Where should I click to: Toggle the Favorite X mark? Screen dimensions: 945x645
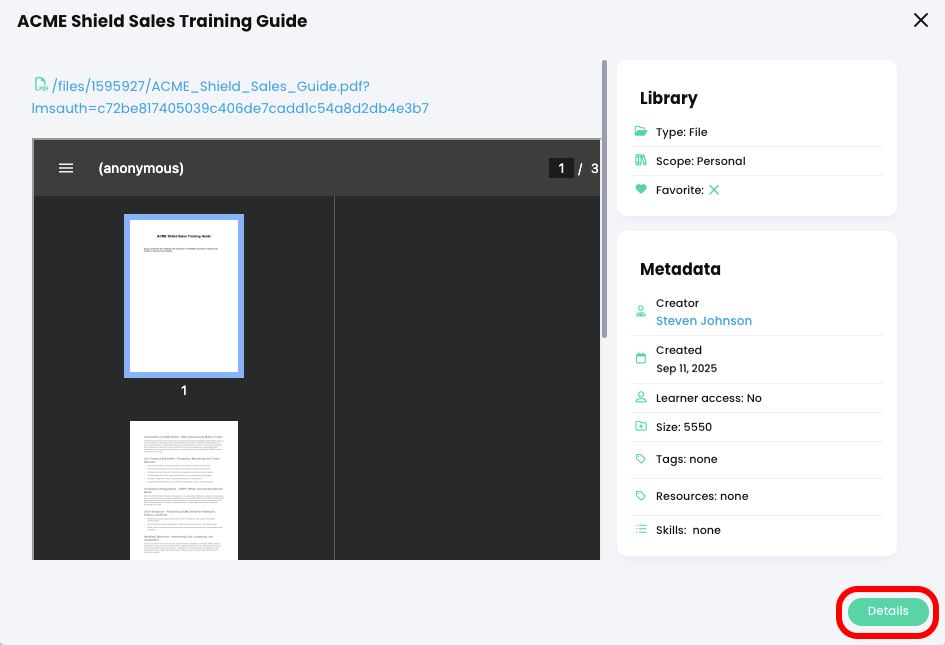click(714, 190)
